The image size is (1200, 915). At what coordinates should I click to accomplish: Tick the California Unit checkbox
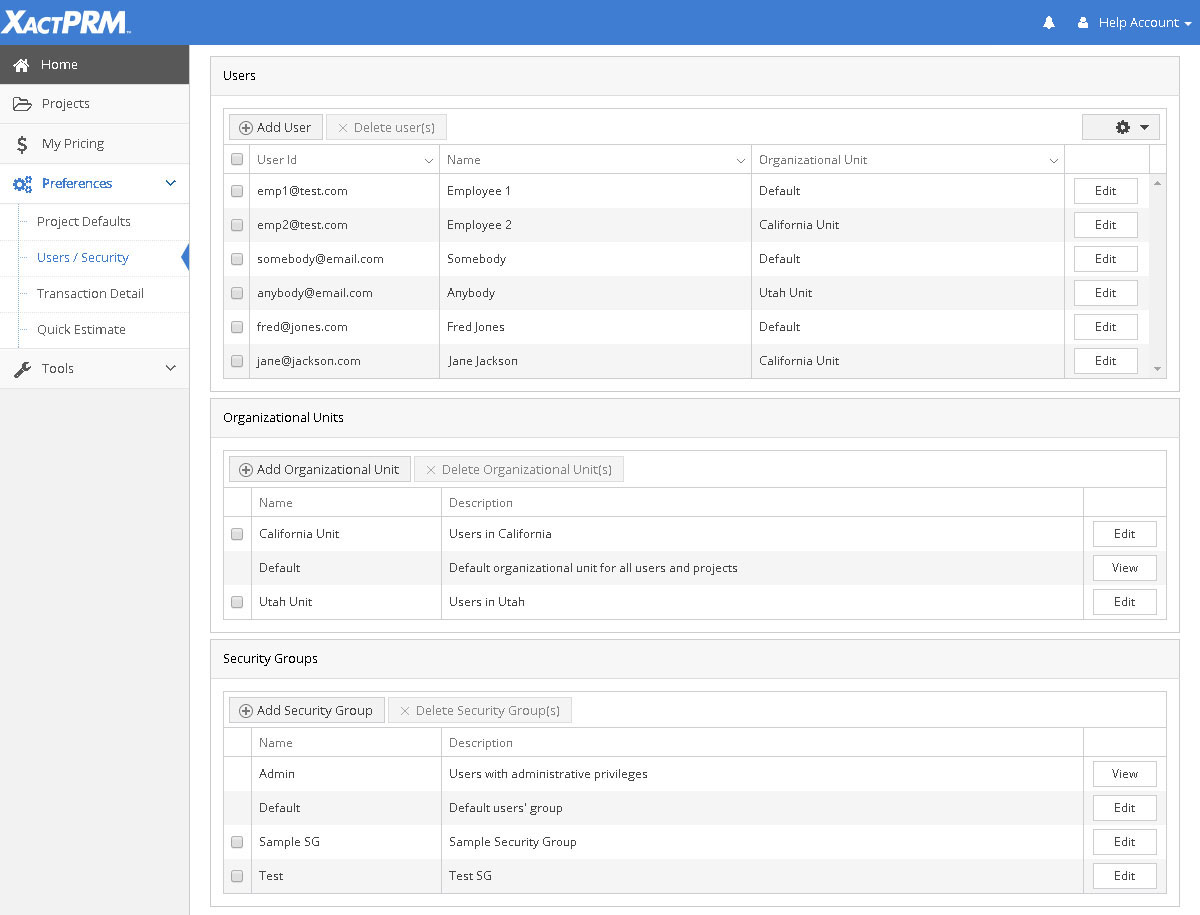[237, 534]
